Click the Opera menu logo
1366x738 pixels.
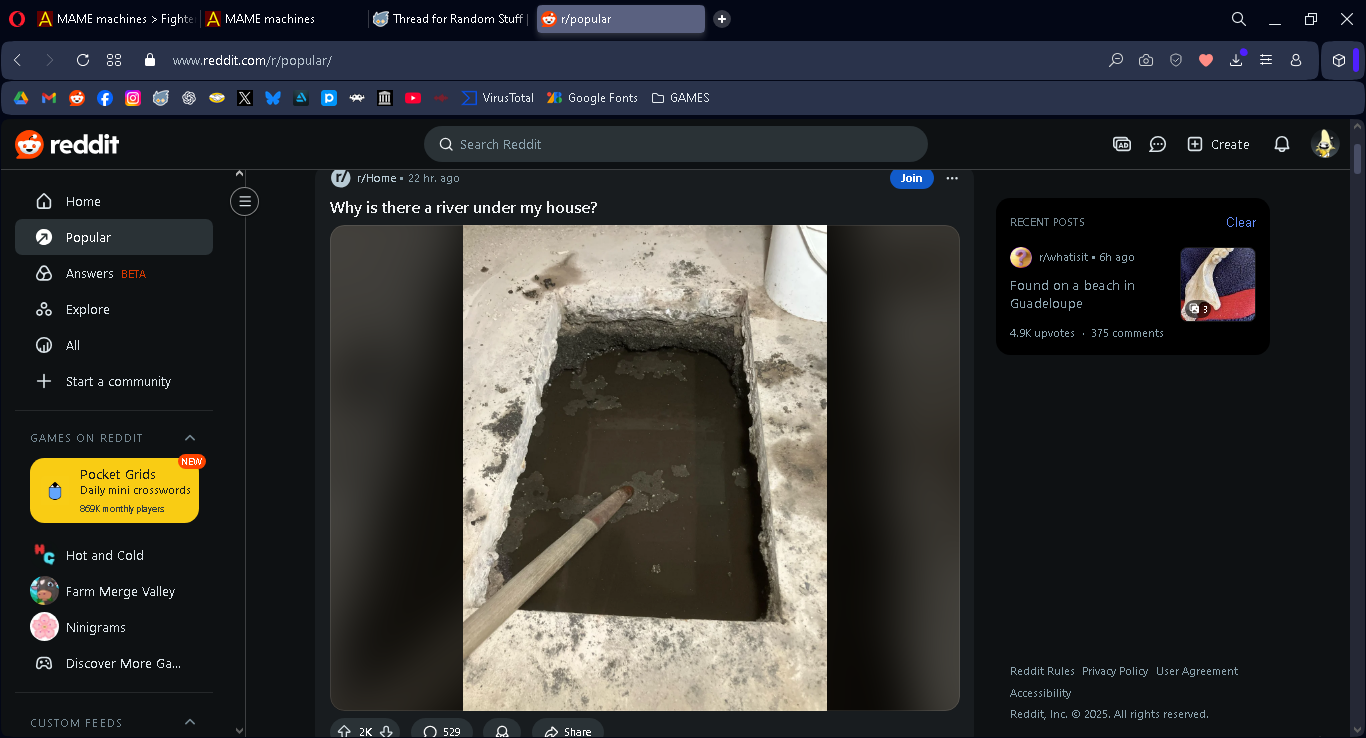point(16,19)
